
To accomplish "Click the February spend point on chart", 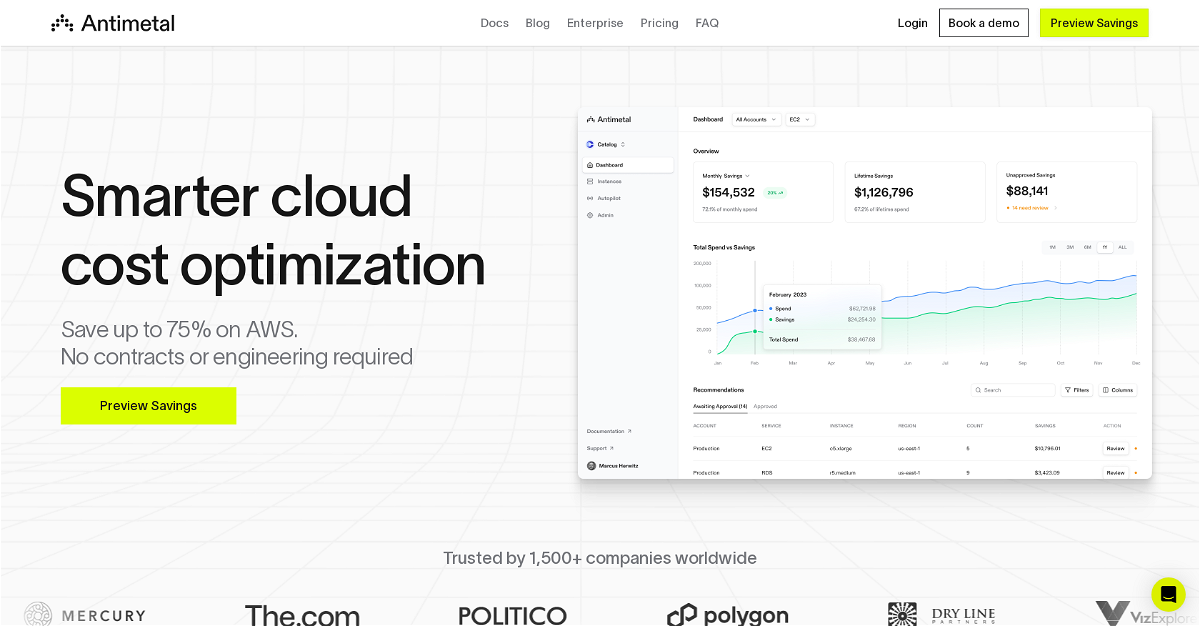I will pyautogui.click(x=755, y=310).
